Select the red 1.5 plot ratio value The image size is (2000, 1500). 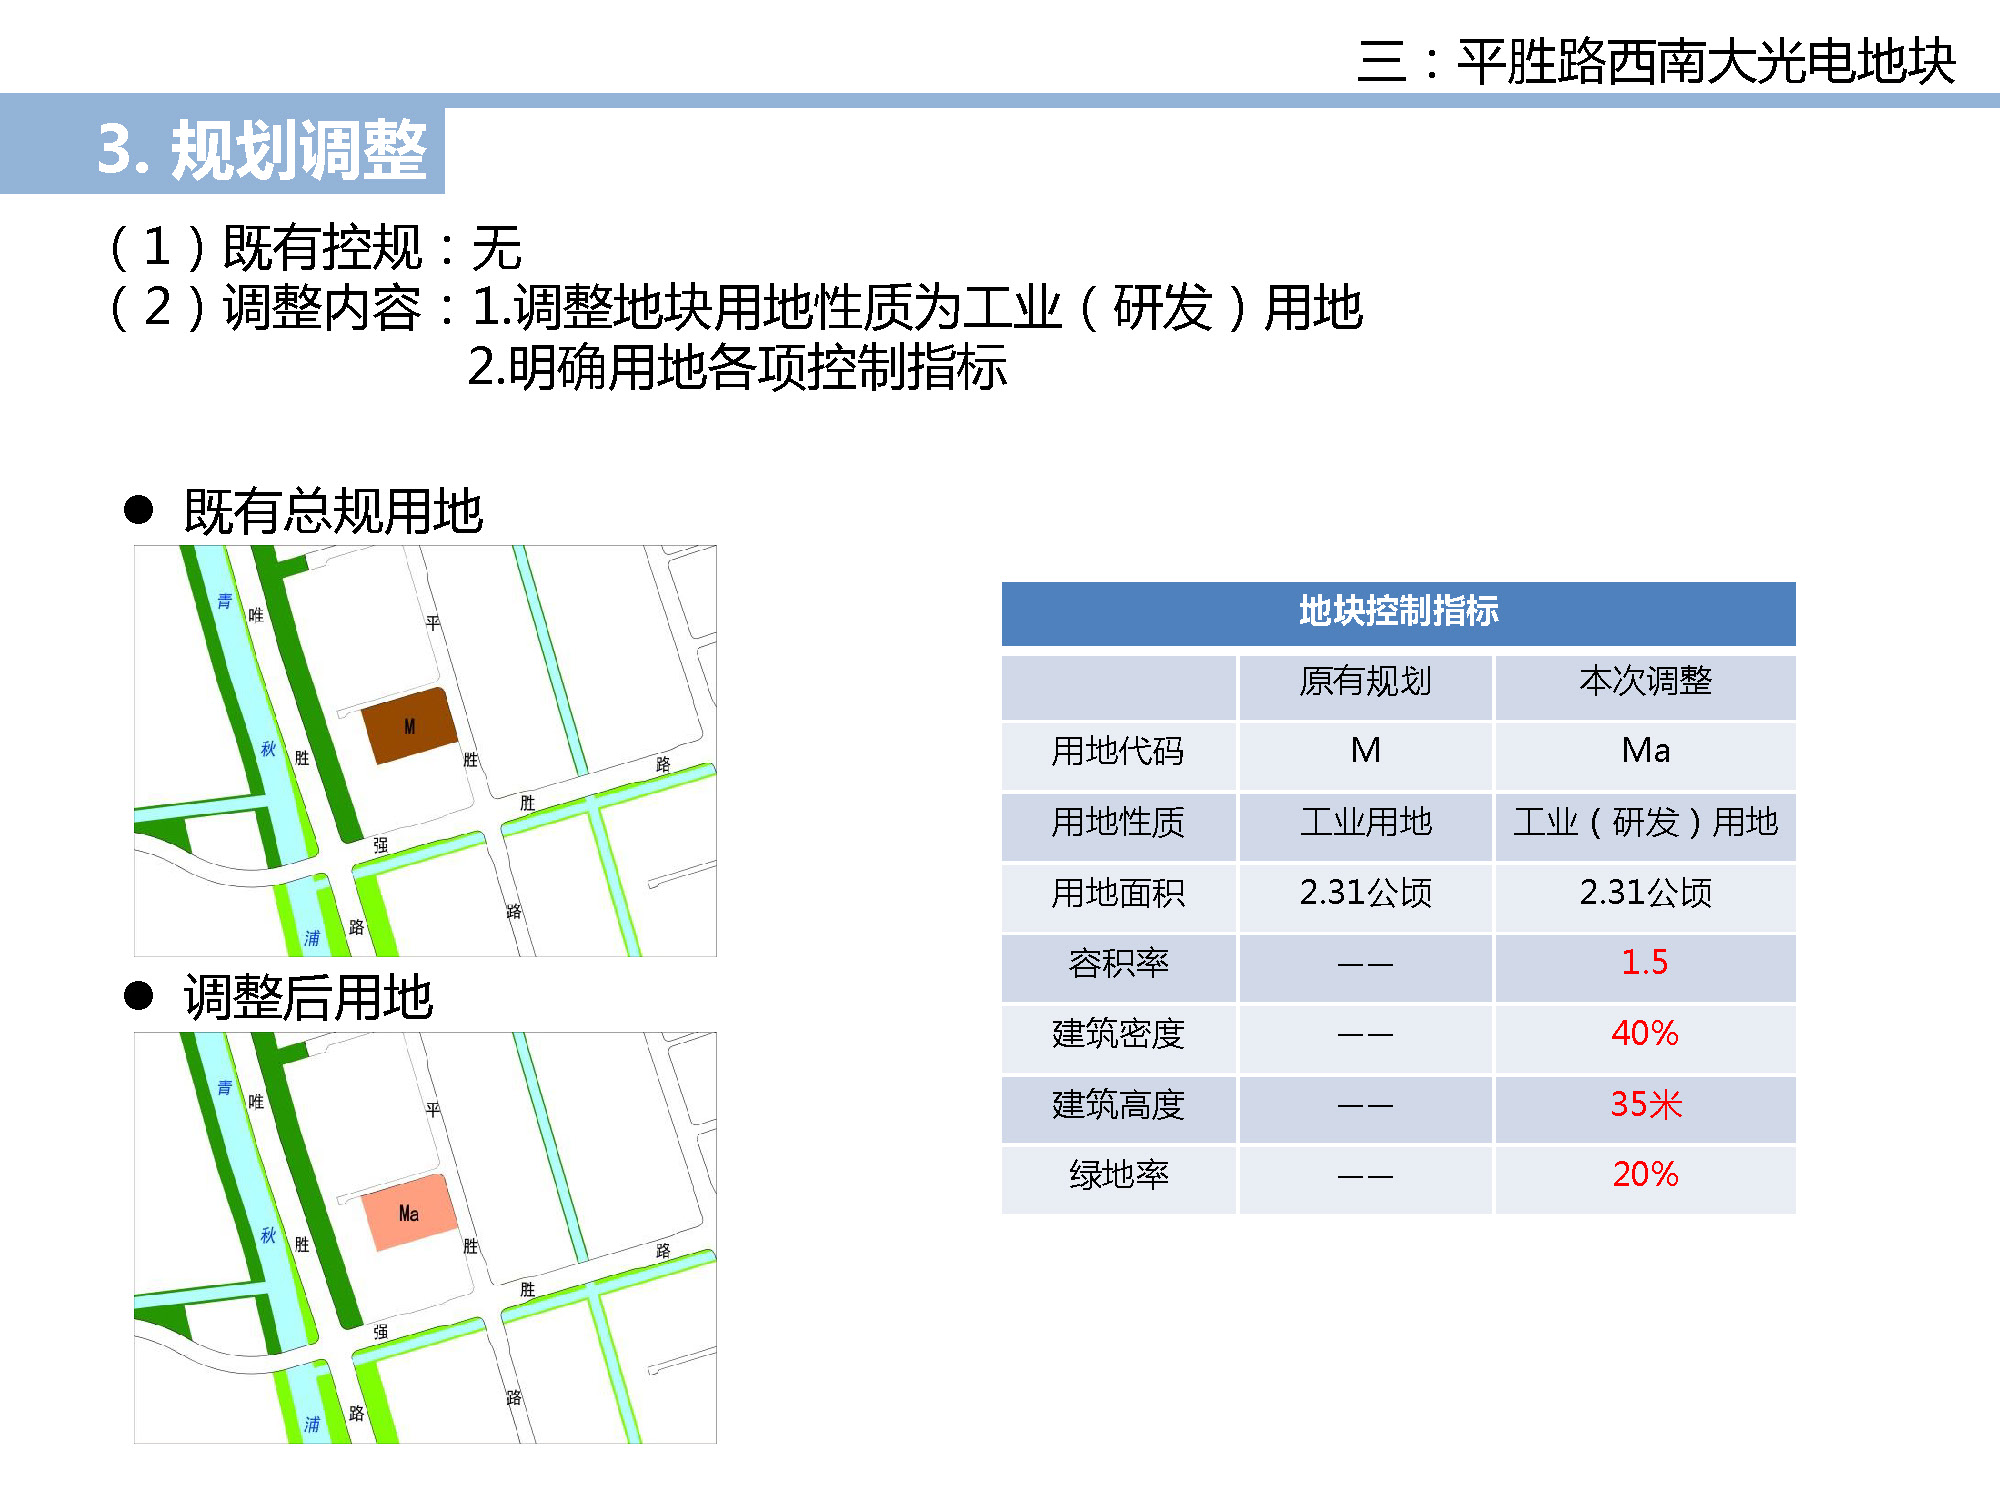coord(1645,963)
